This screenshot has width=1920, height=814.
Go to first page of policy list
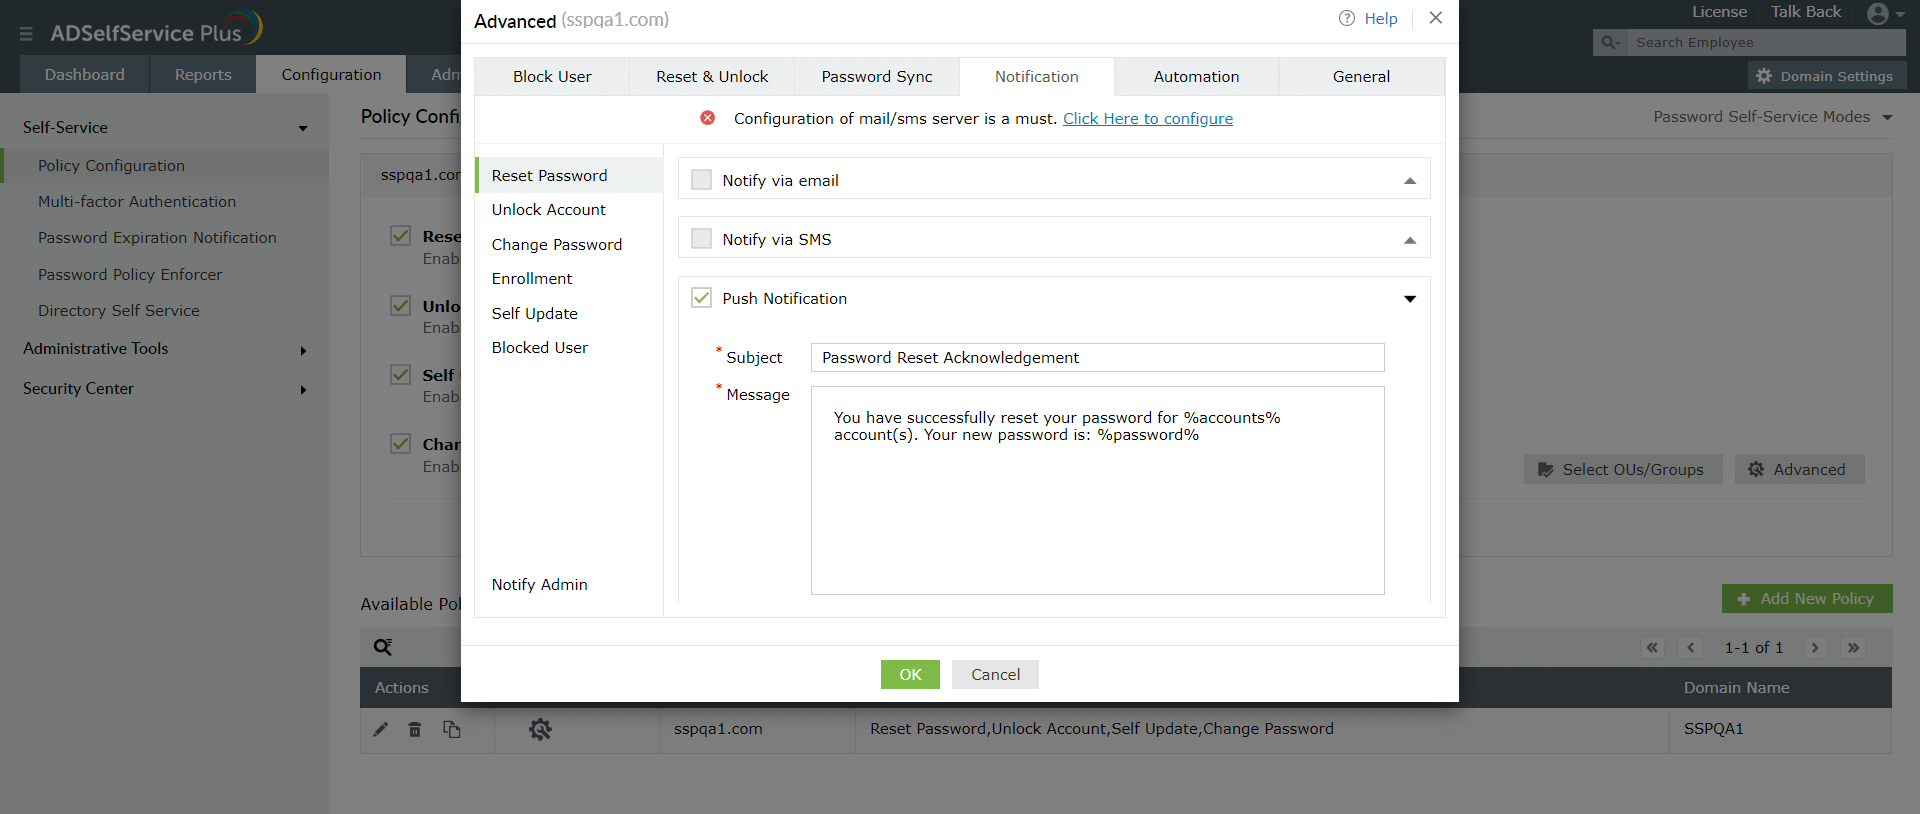point(1653,648)
